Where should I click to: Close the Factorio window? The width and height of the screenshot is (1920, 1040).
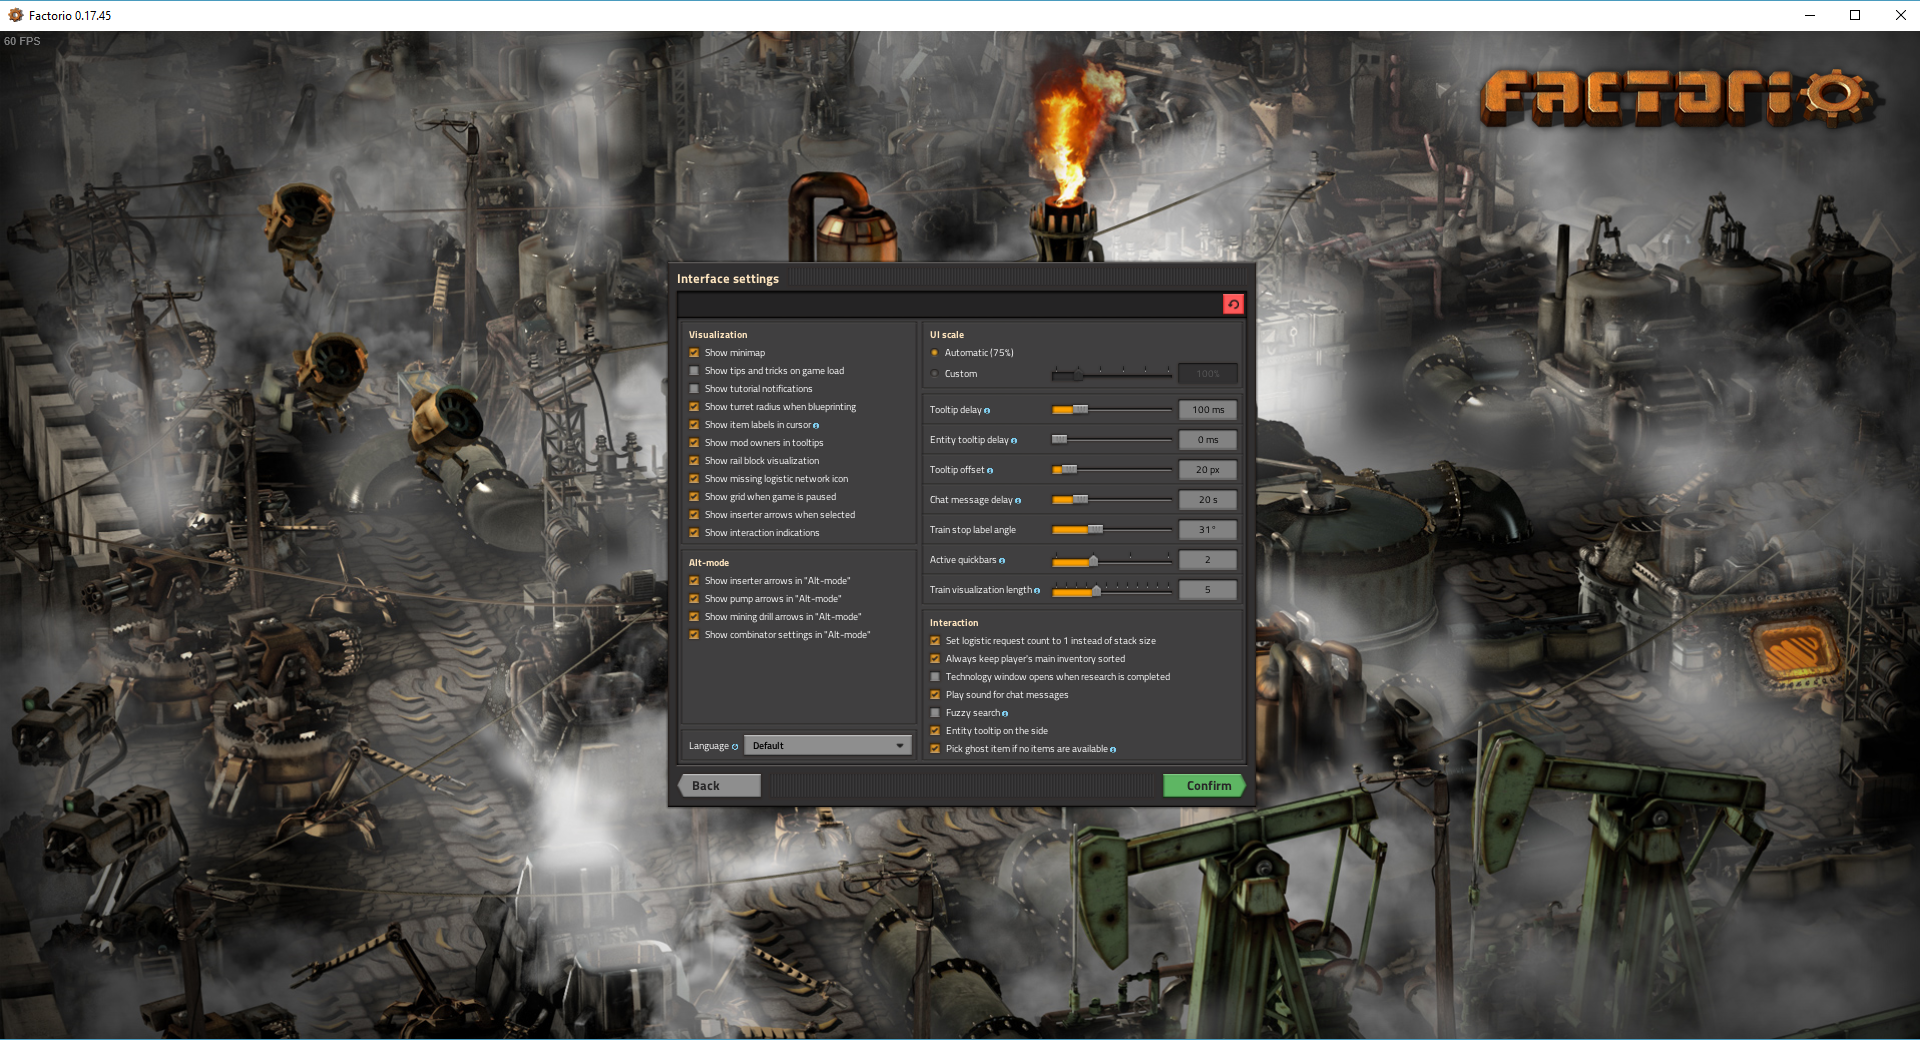(x=1900, y=15)
